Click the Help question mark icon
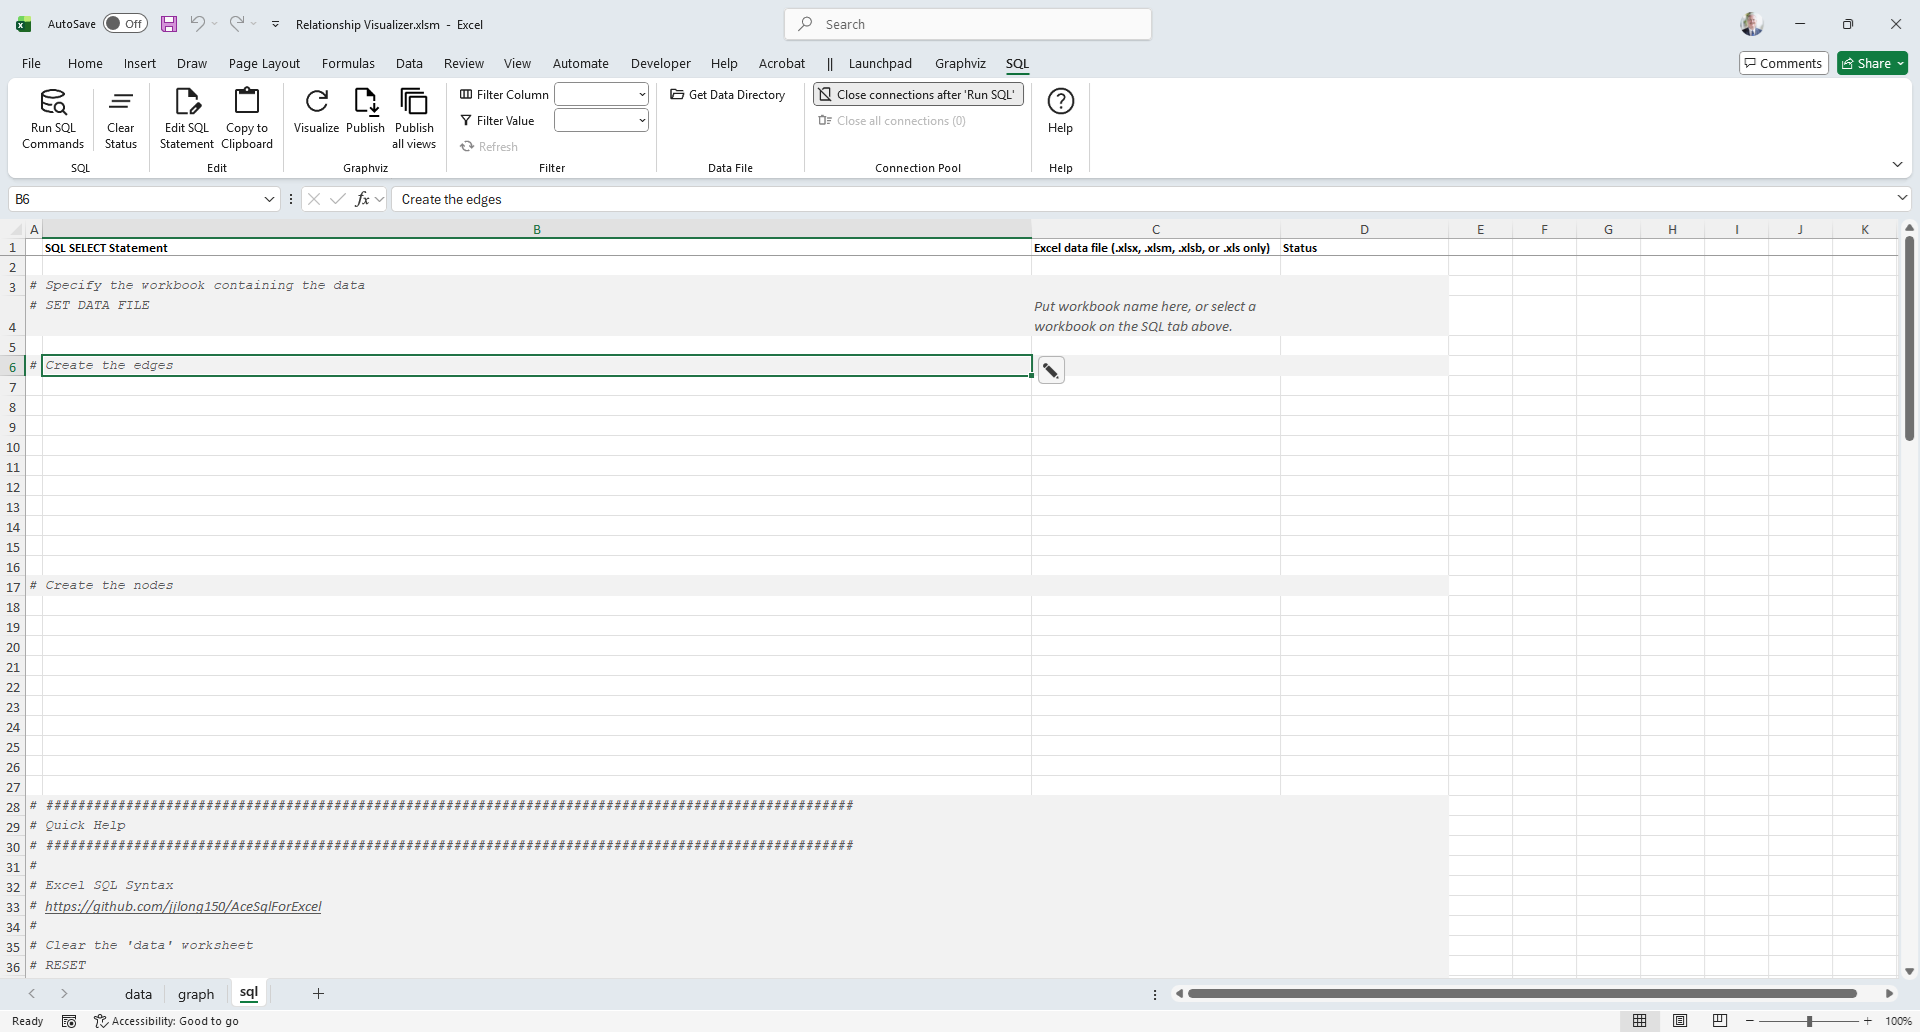 coord(1060,102)
